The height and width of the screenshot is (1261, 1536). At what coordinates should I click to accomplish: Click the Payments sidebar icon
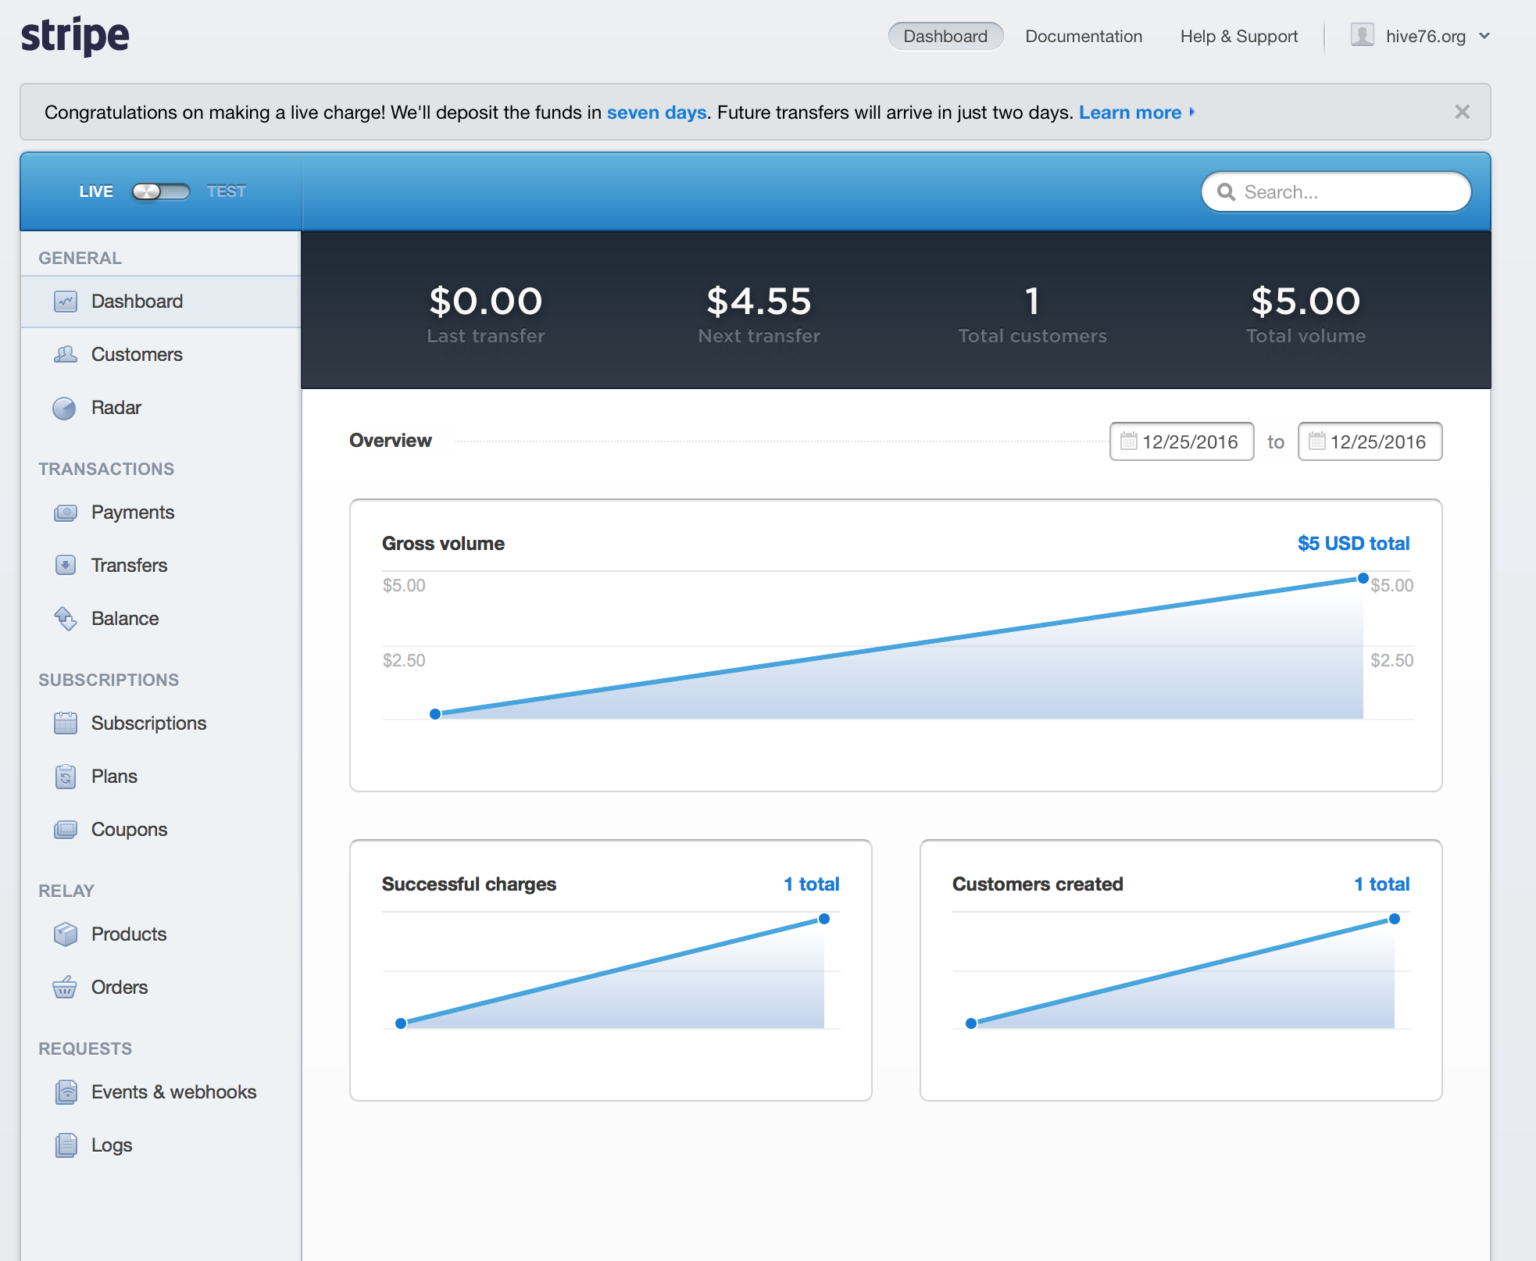(66, 513)
